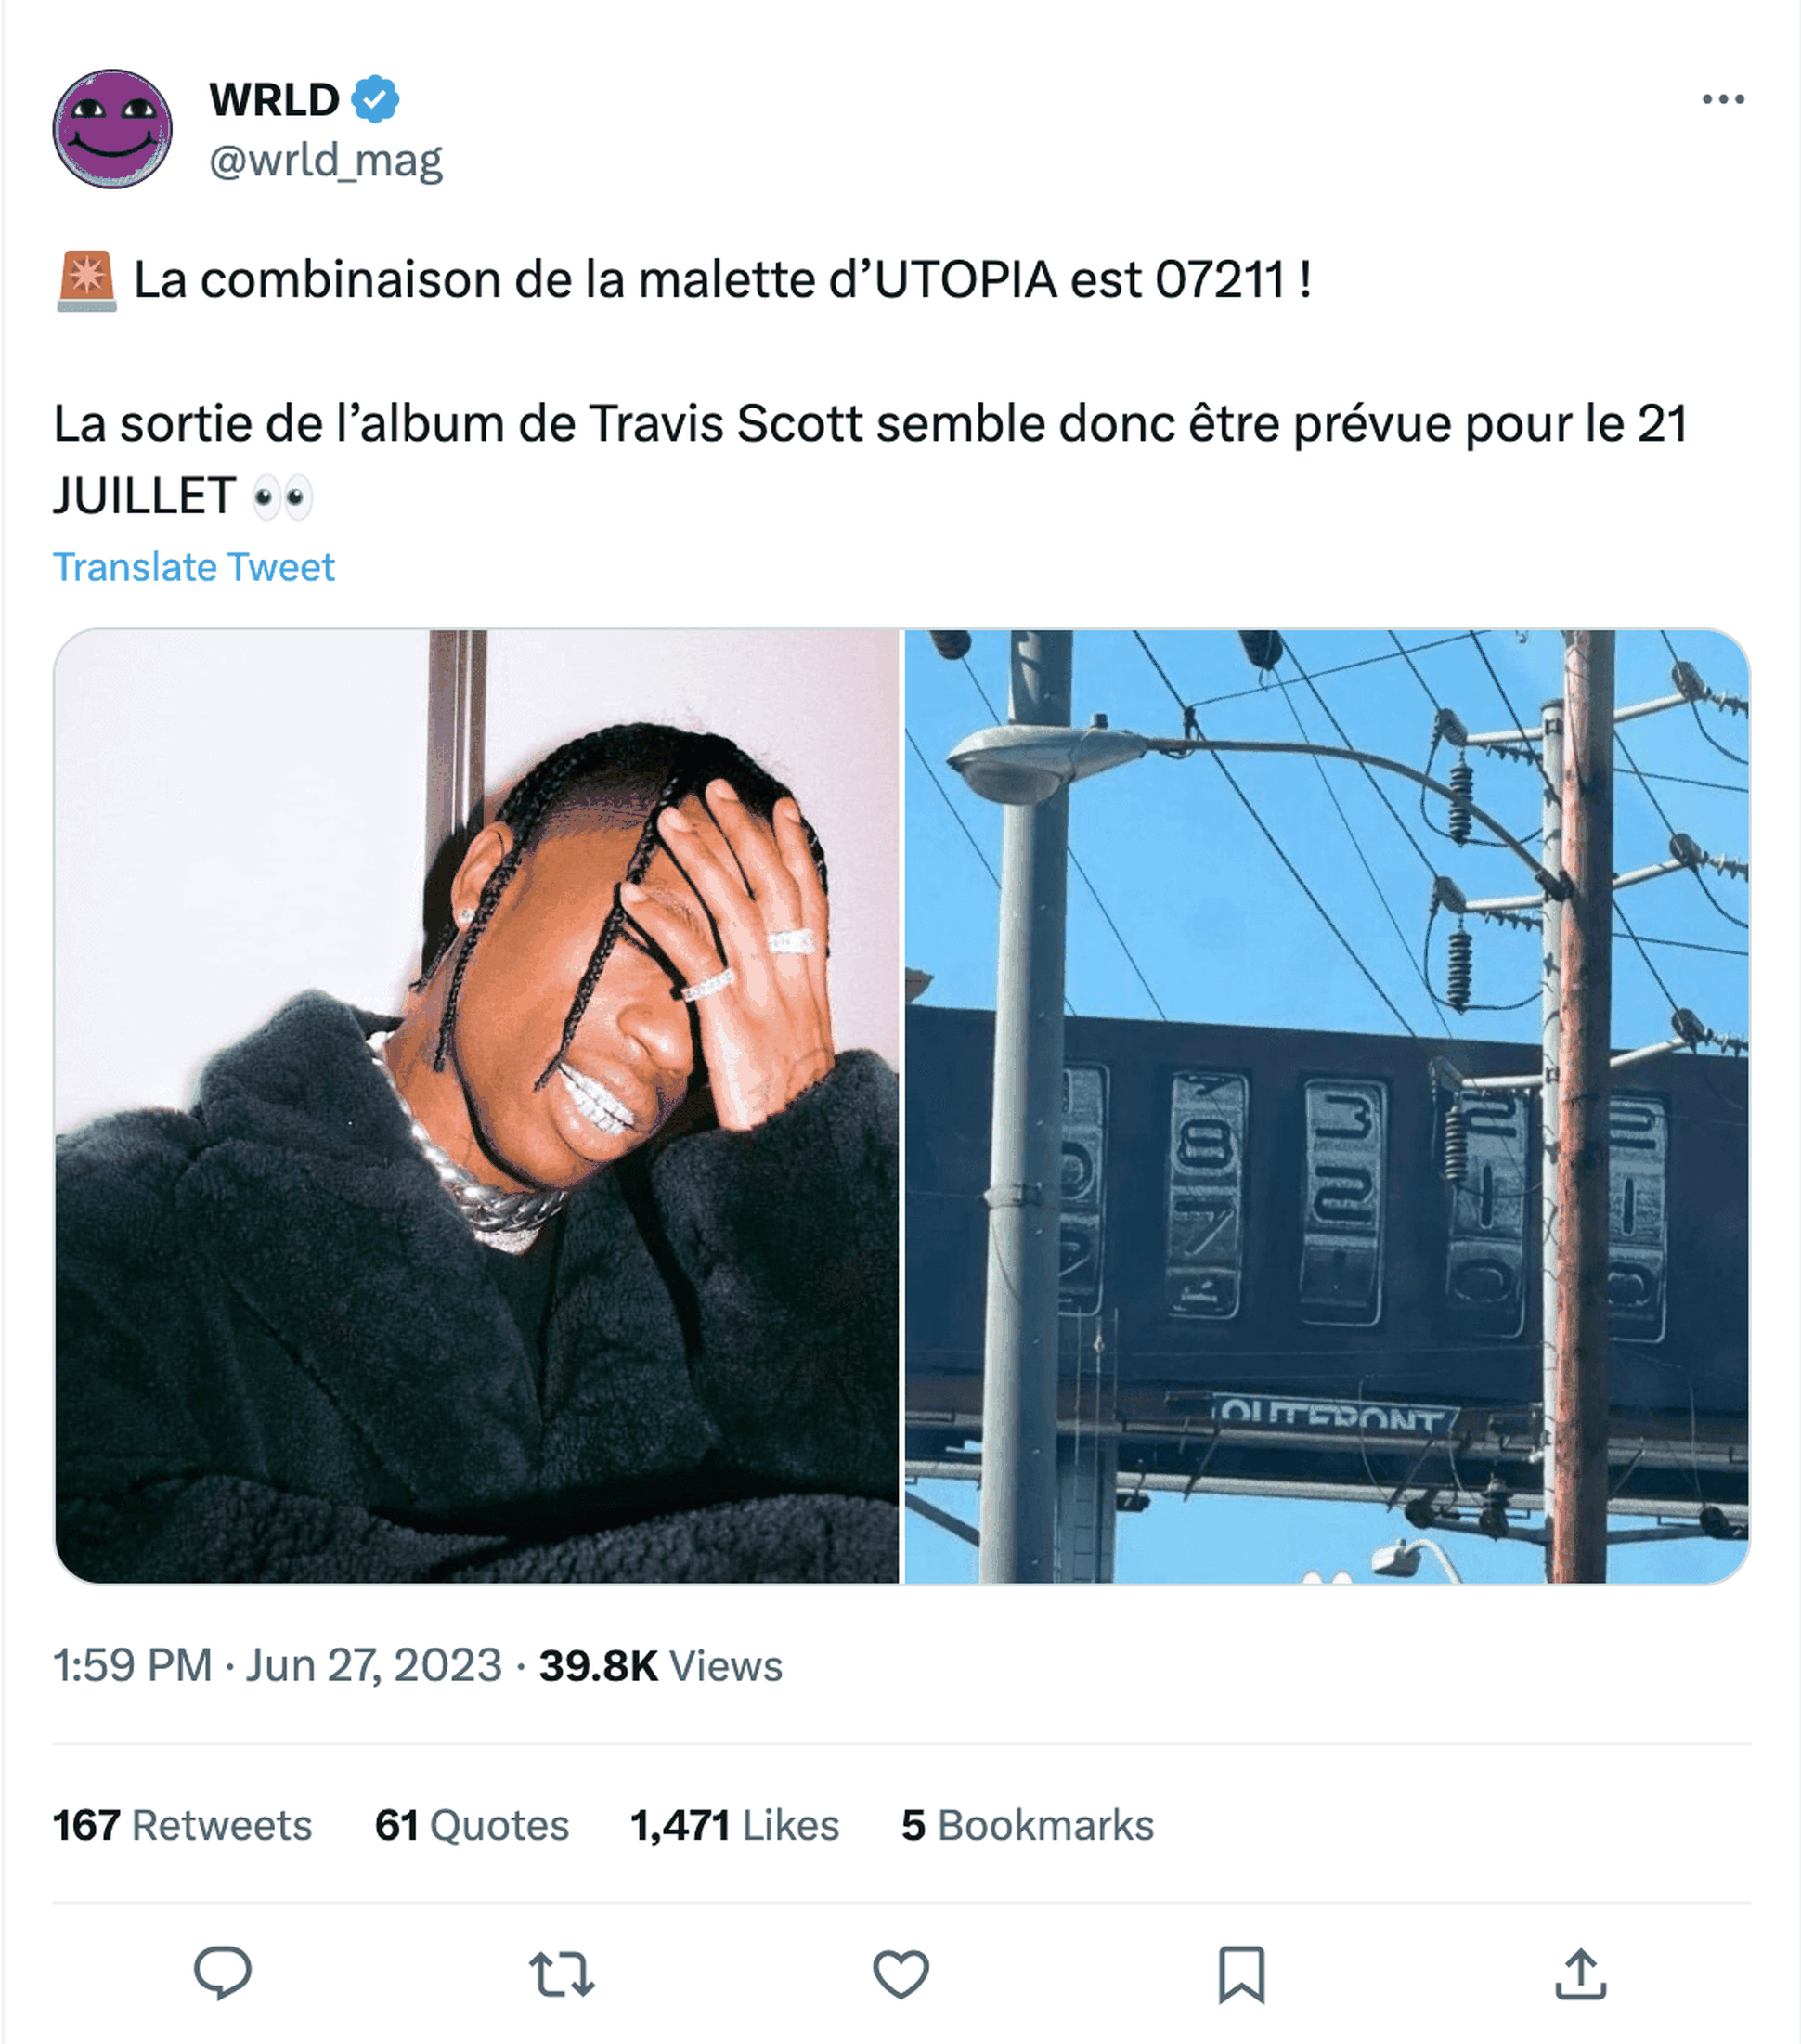The image size is (1801, 2044).
Task: Click the 5 Bookmarks count
Action: 1027,1825
